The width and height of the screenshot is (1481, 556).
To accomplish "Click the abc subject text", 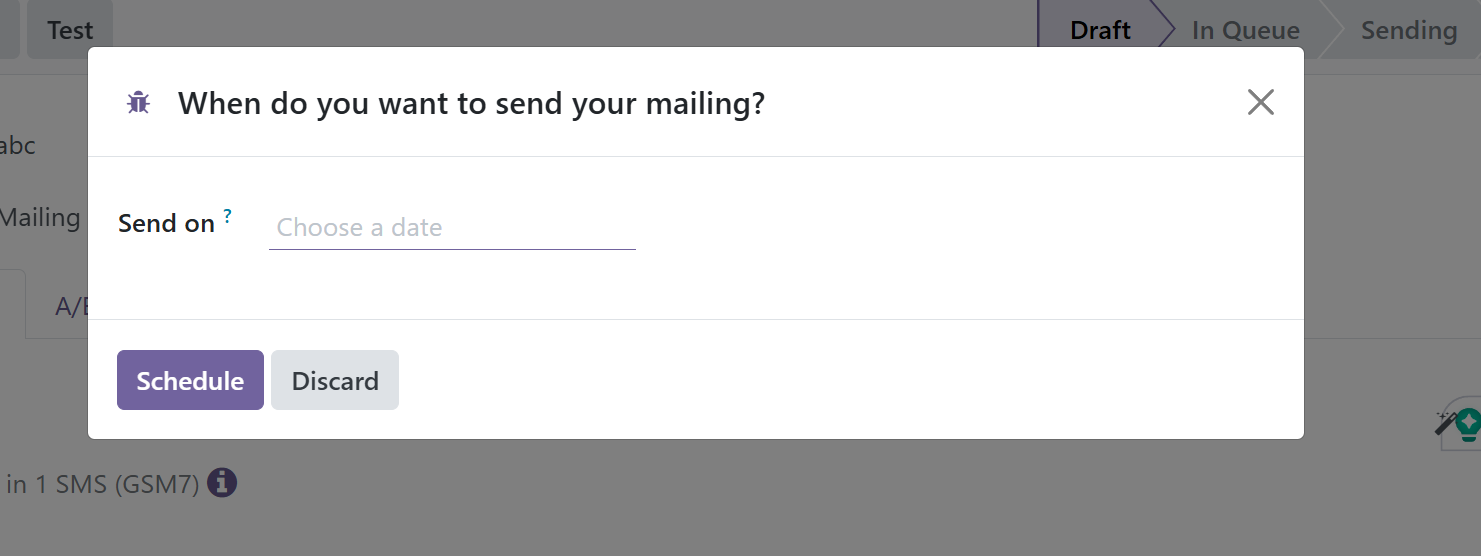I will pyautogui.click(x=18, y=146).
